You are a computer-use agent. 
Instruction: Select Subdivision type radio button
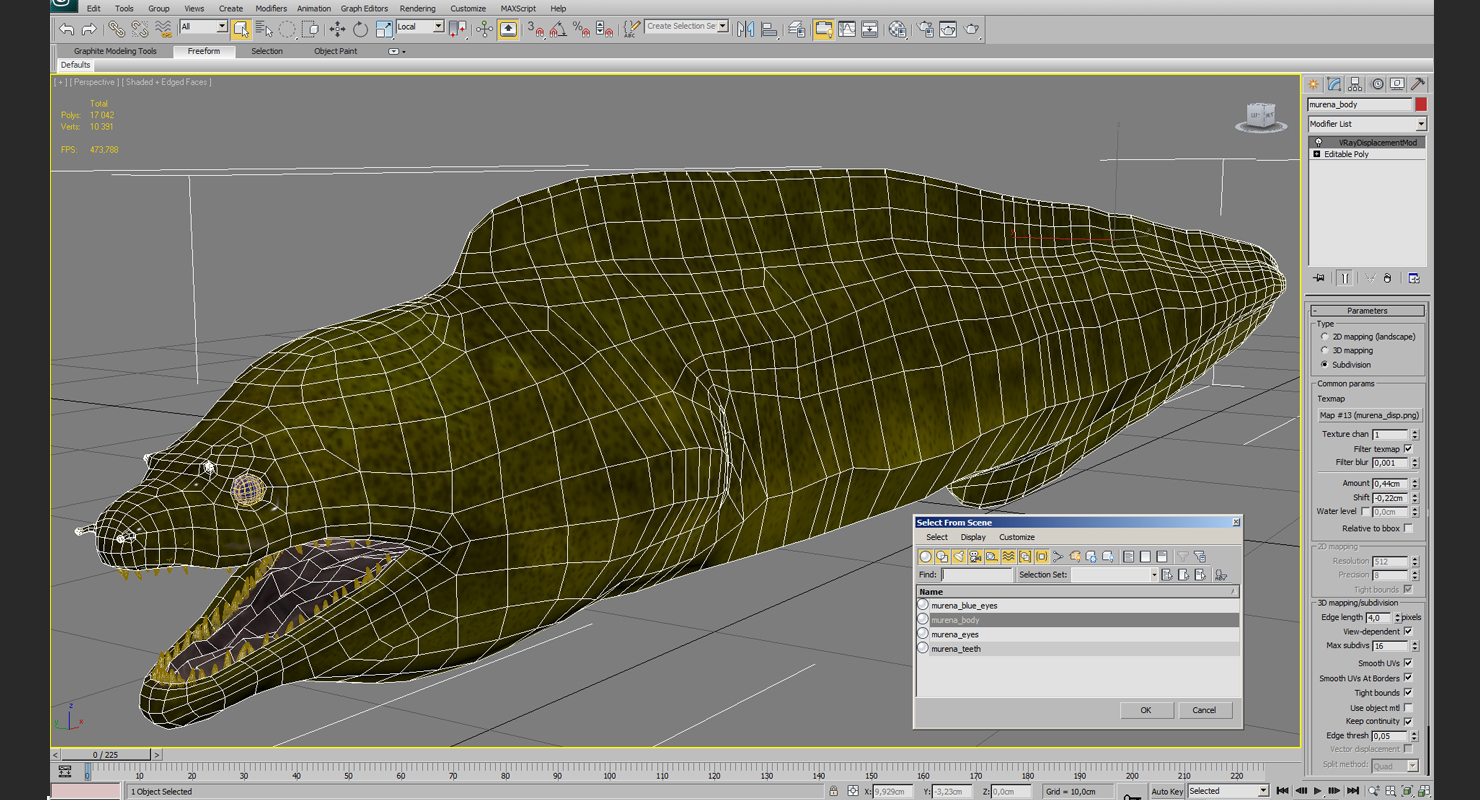(x=1325, y=365)
